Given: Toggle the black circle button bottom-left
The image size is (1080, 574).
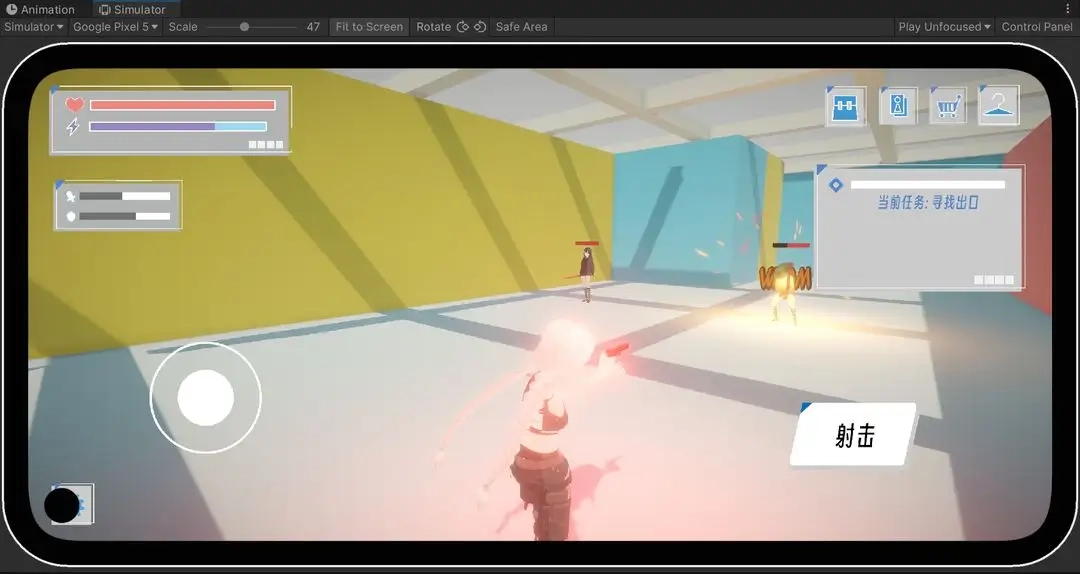Looking at the screenshot, I should click(x=62, y=505).
